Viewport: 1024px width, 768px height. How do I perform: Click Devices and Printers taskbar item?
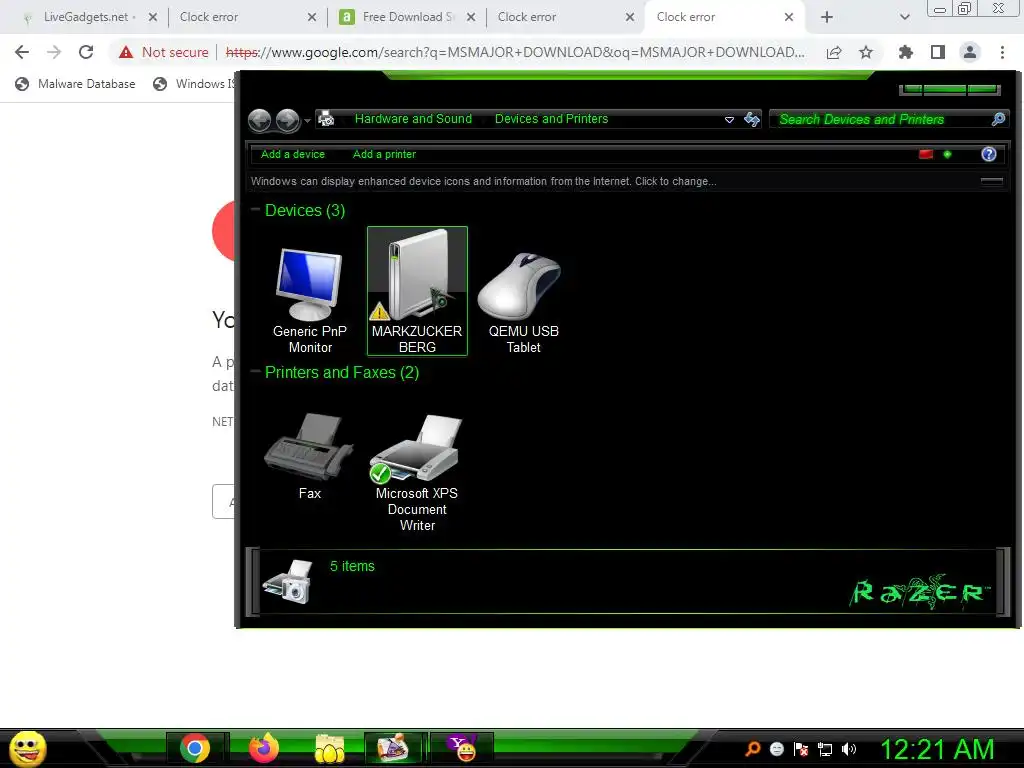(393, 748)
